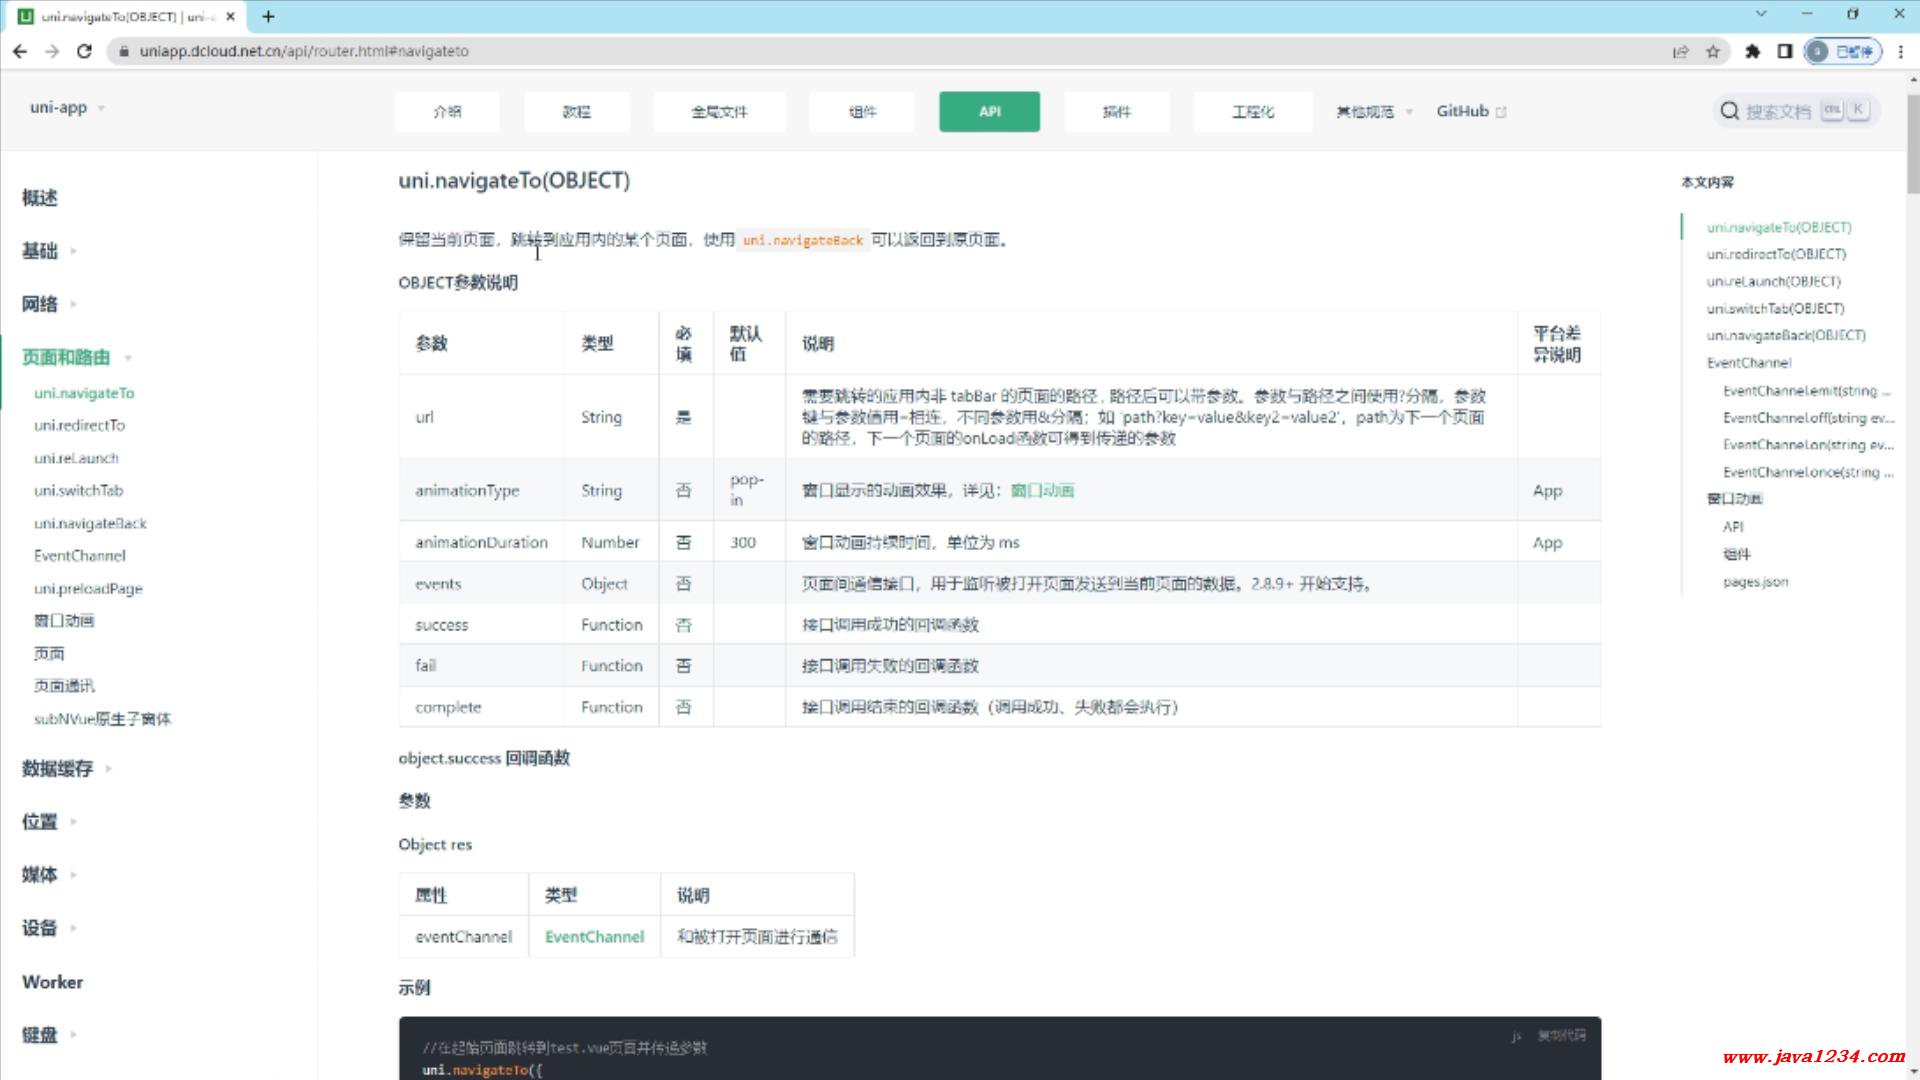
Task: Close the uni.navigateTo browser tab
Action: click(231, 16)
